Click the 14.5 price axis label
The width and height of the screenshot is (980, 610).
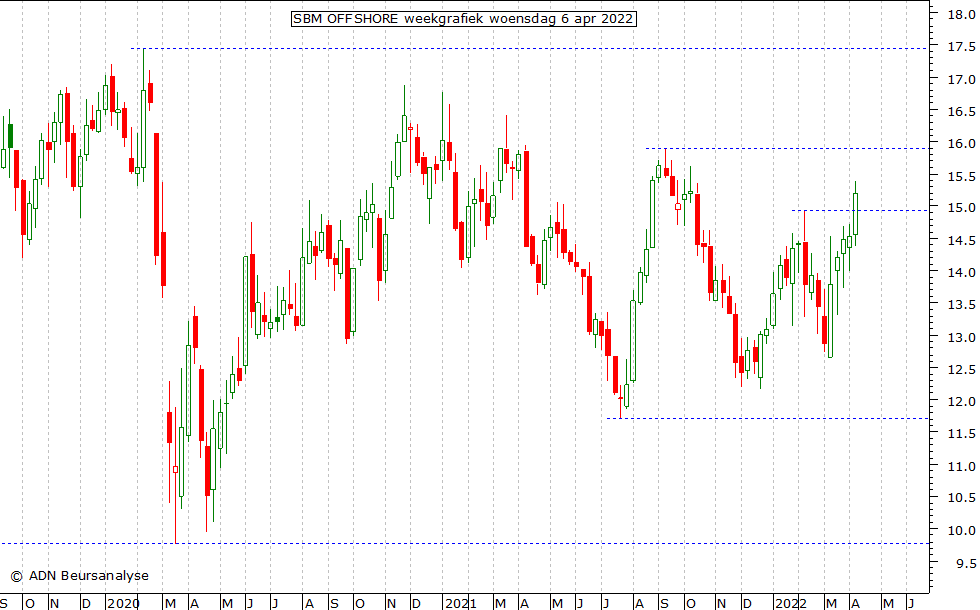[961, 240]
